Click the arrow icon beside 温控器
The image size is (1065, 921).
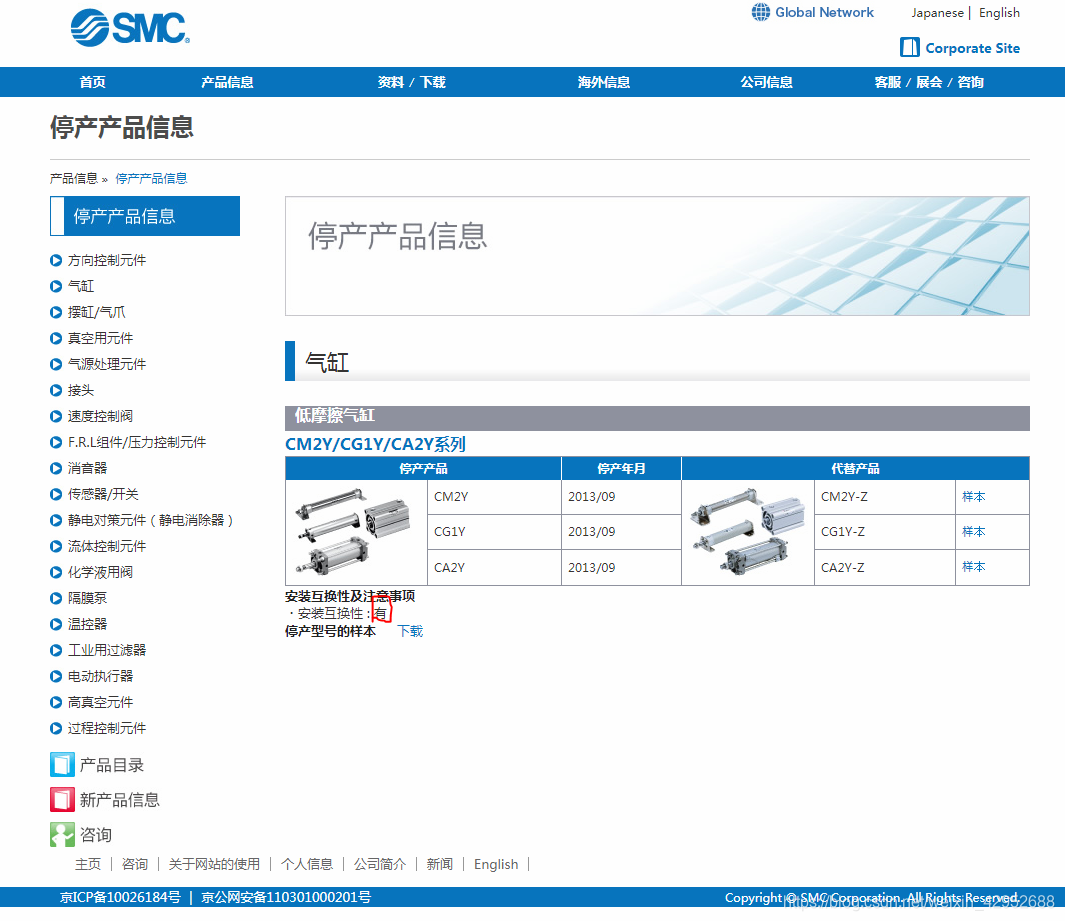[x=56, y=624]
